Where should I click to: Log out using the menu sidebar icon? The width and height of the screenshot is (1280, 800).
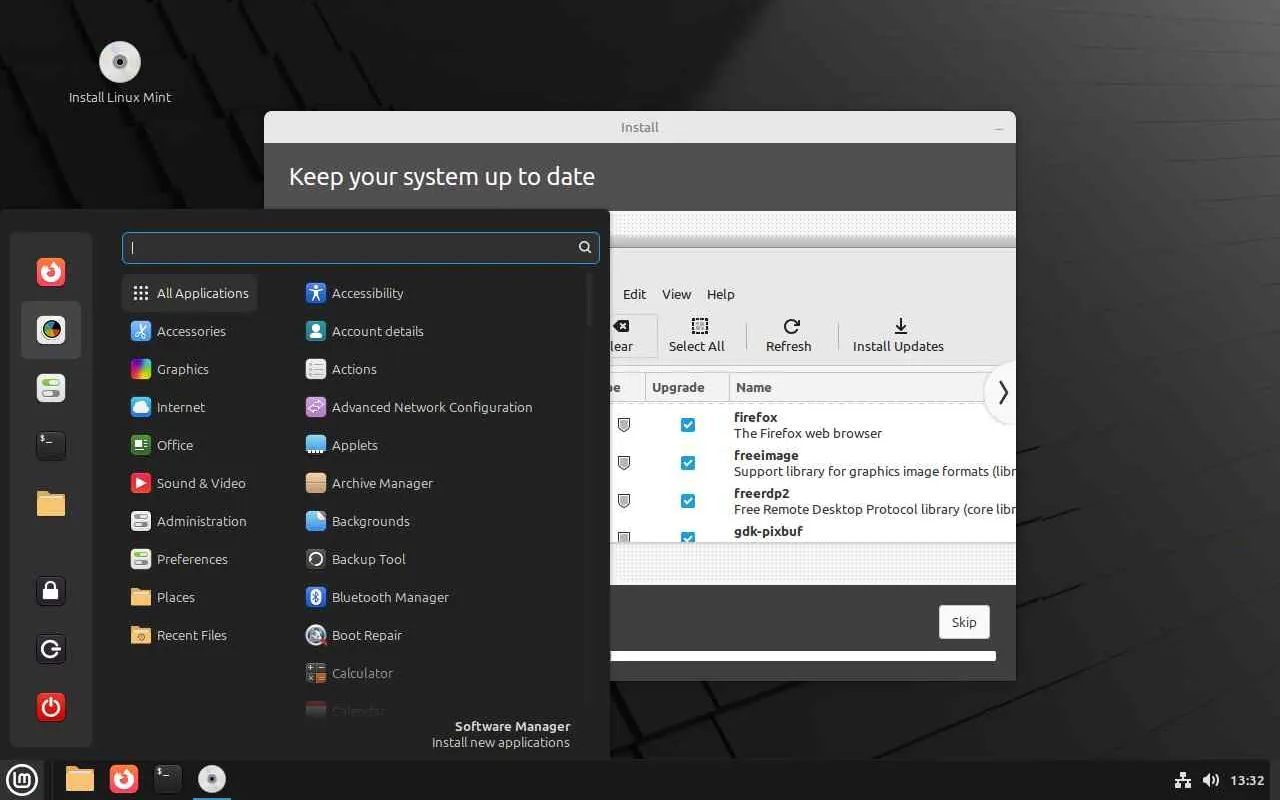pyautogui.click(x=51, y=649)
